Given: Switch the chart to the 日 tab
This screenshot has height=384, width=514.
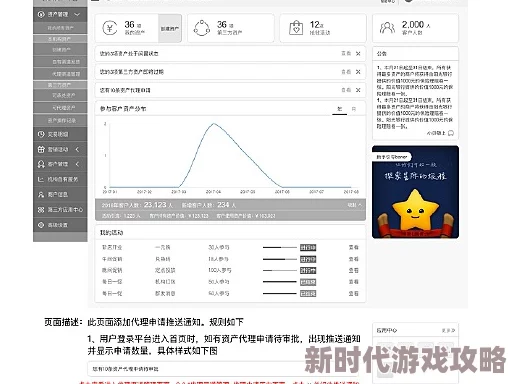Looking at the screenshot, I should pyautogui.click(x=354, y=109).
